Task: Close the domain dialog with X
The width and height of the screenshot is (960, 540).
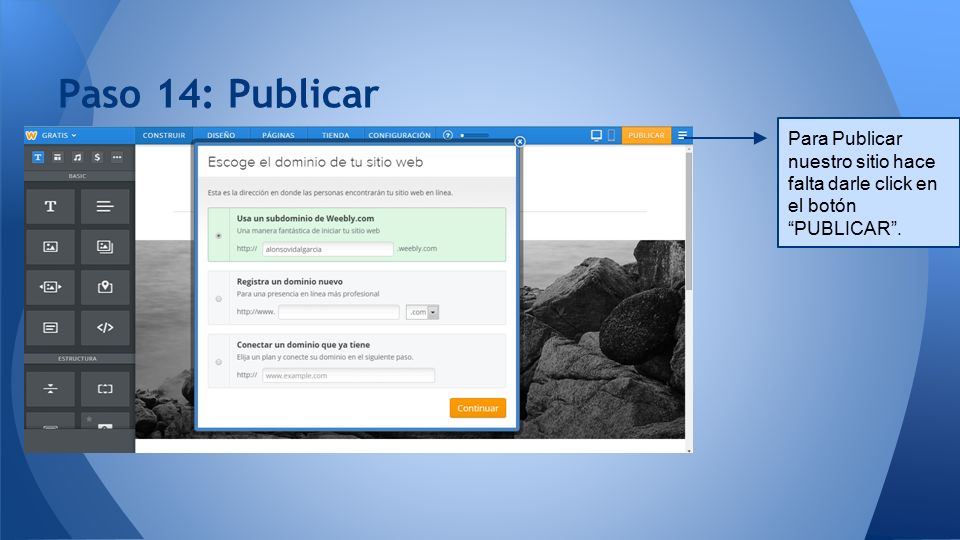Action: 520,141
